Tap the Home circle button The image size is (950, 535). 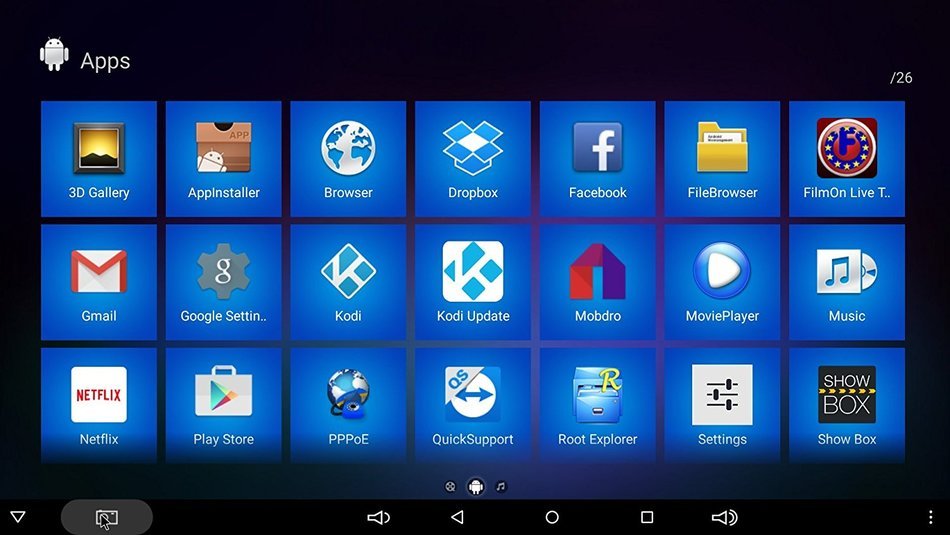552,517
